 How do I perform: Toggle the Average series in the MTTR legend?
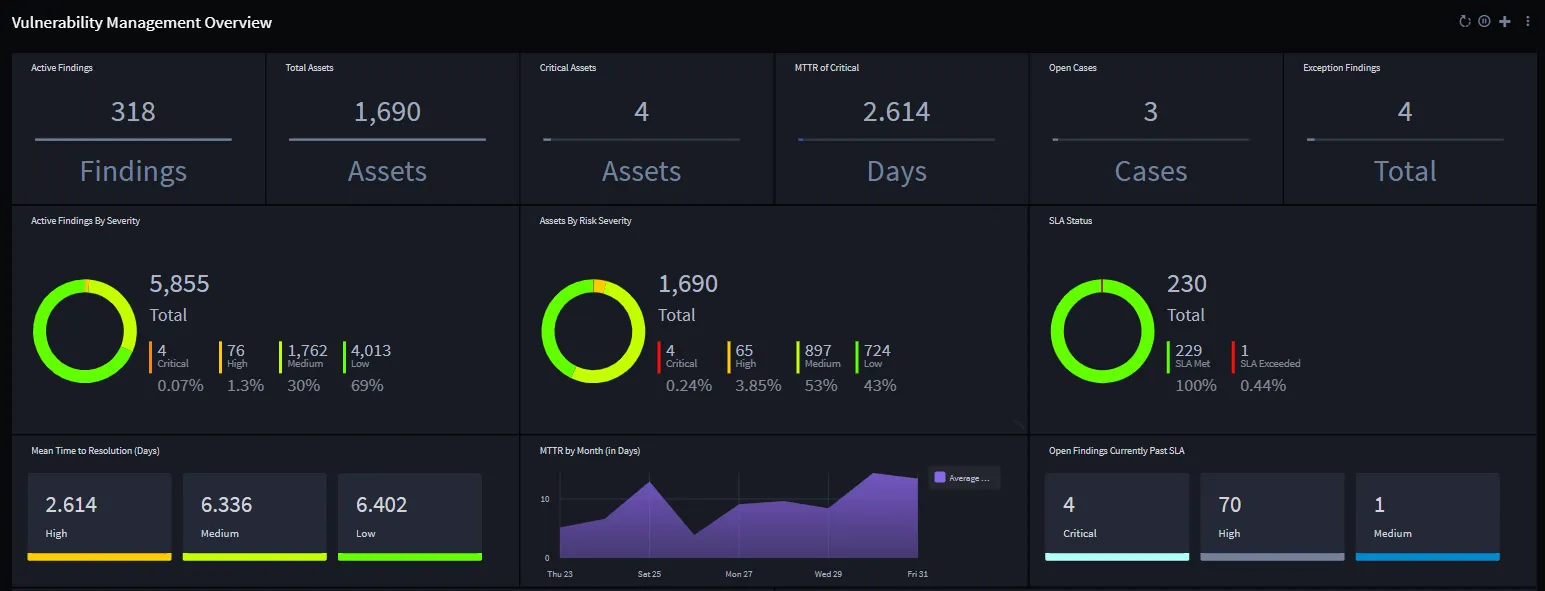pos(963,478)
